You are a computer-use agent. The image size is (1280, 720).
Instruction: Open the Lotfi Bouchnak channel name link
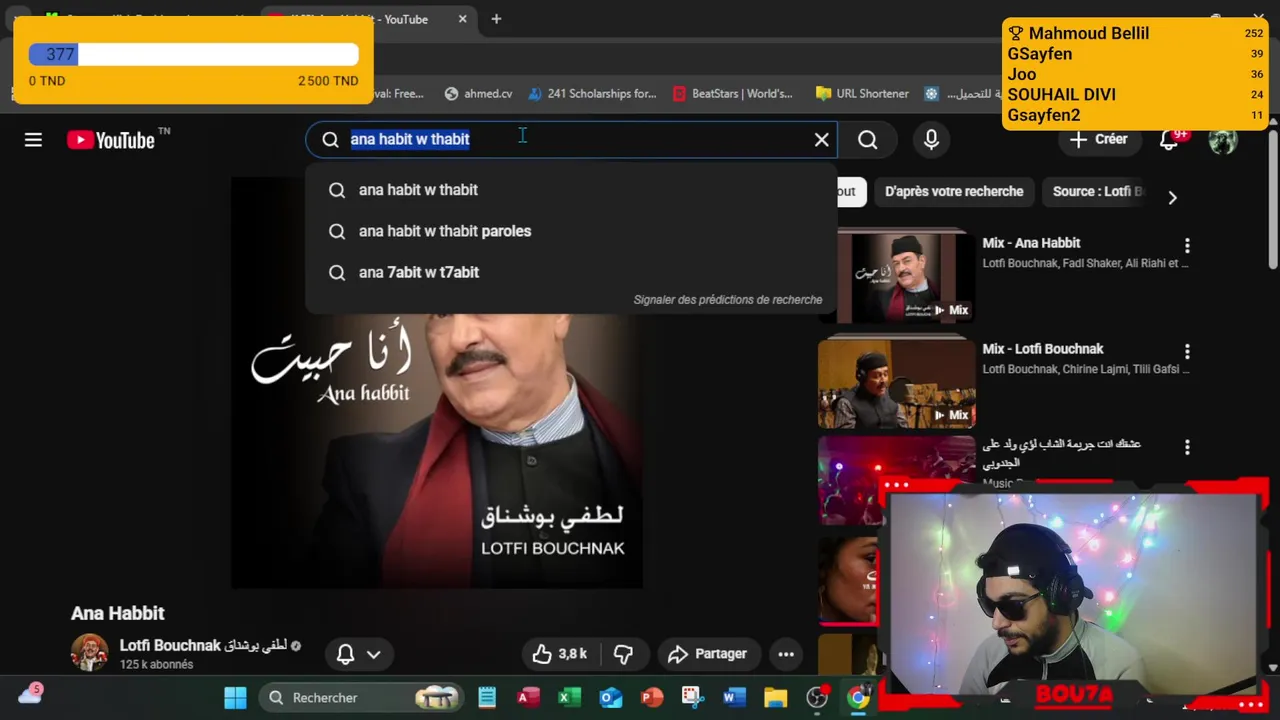point(203,646)
